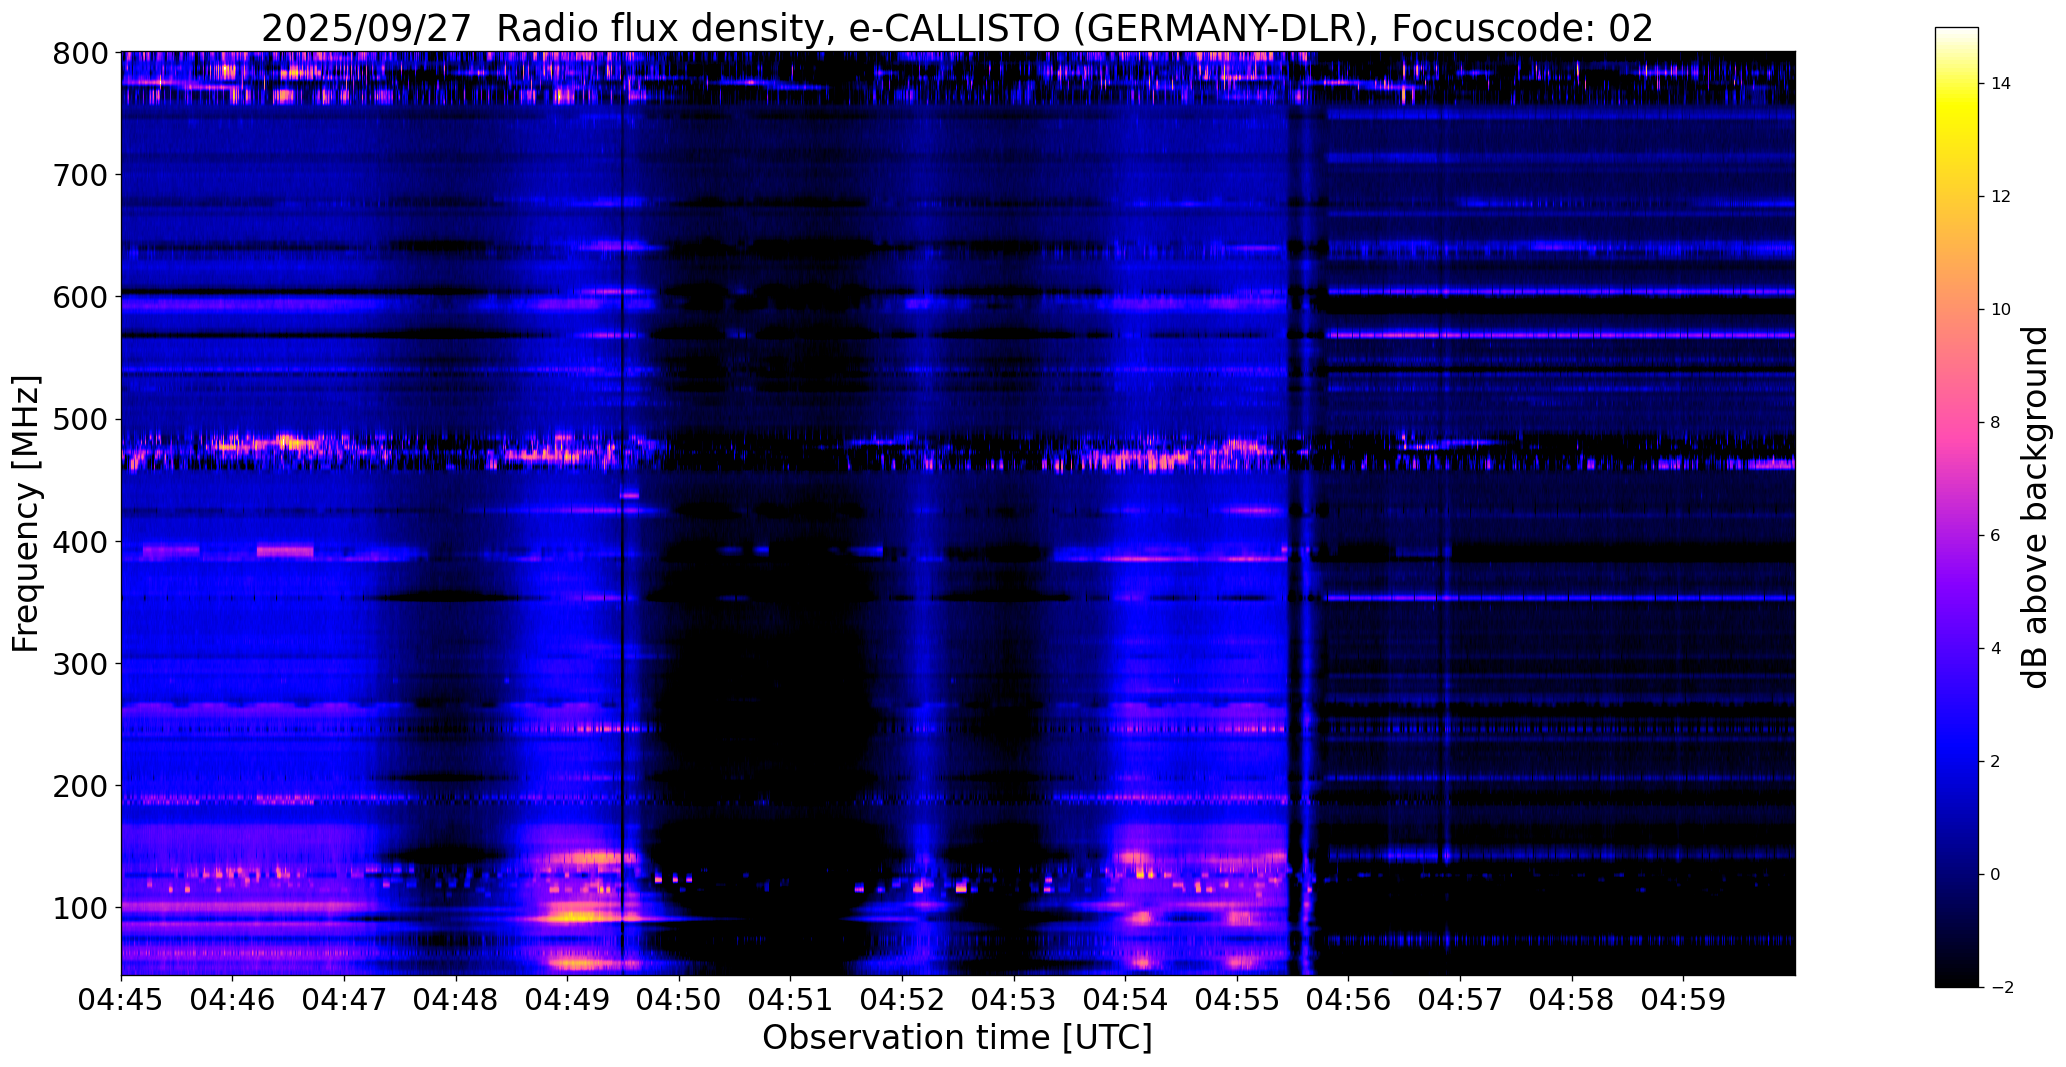Click the plot title mentioning e-CALLISTO GERMANY-DLR
The image size is (2066, 1067).
[957, 28]
